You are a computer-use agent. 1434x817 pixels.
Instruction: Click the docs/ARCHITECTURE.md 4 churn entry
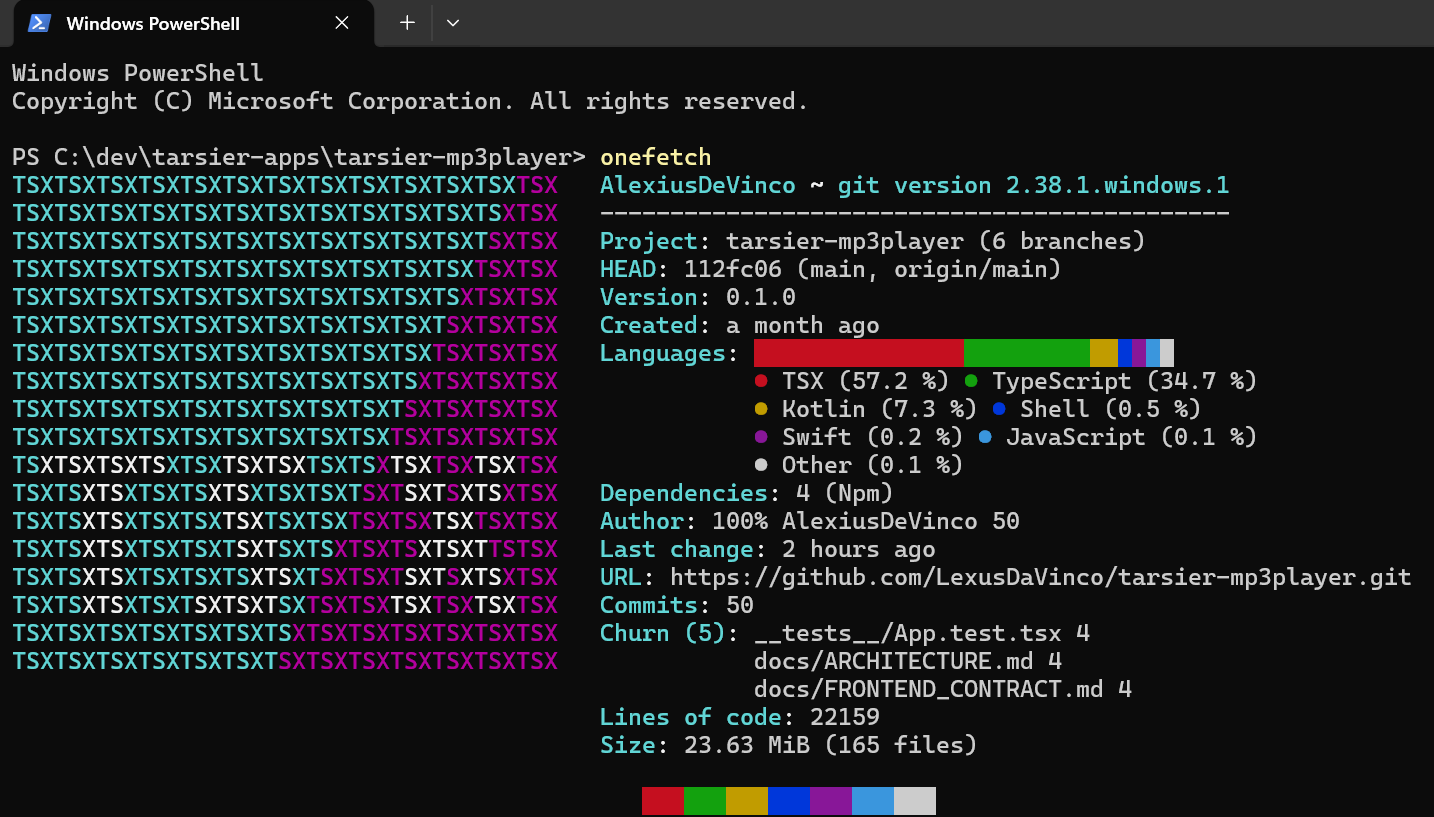pos(908,661)
